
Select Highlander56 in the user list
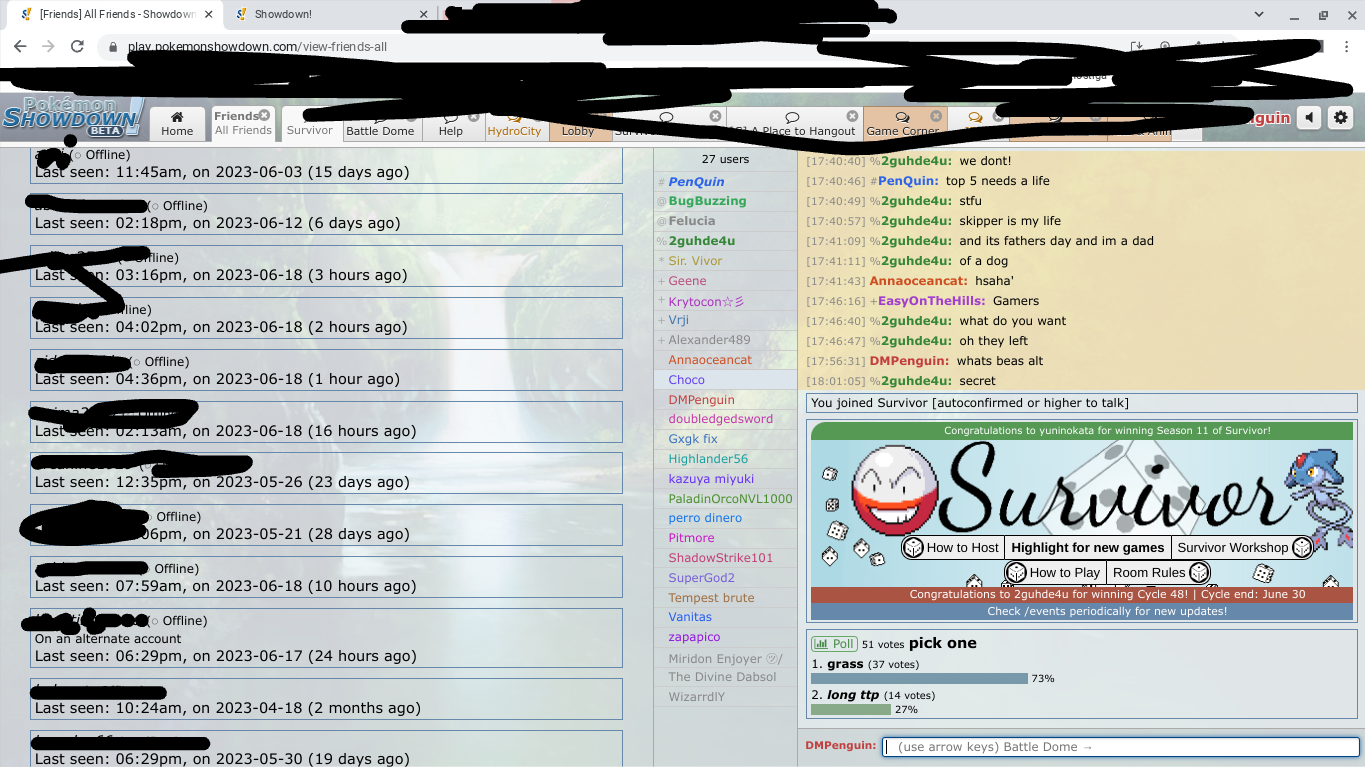708,459
